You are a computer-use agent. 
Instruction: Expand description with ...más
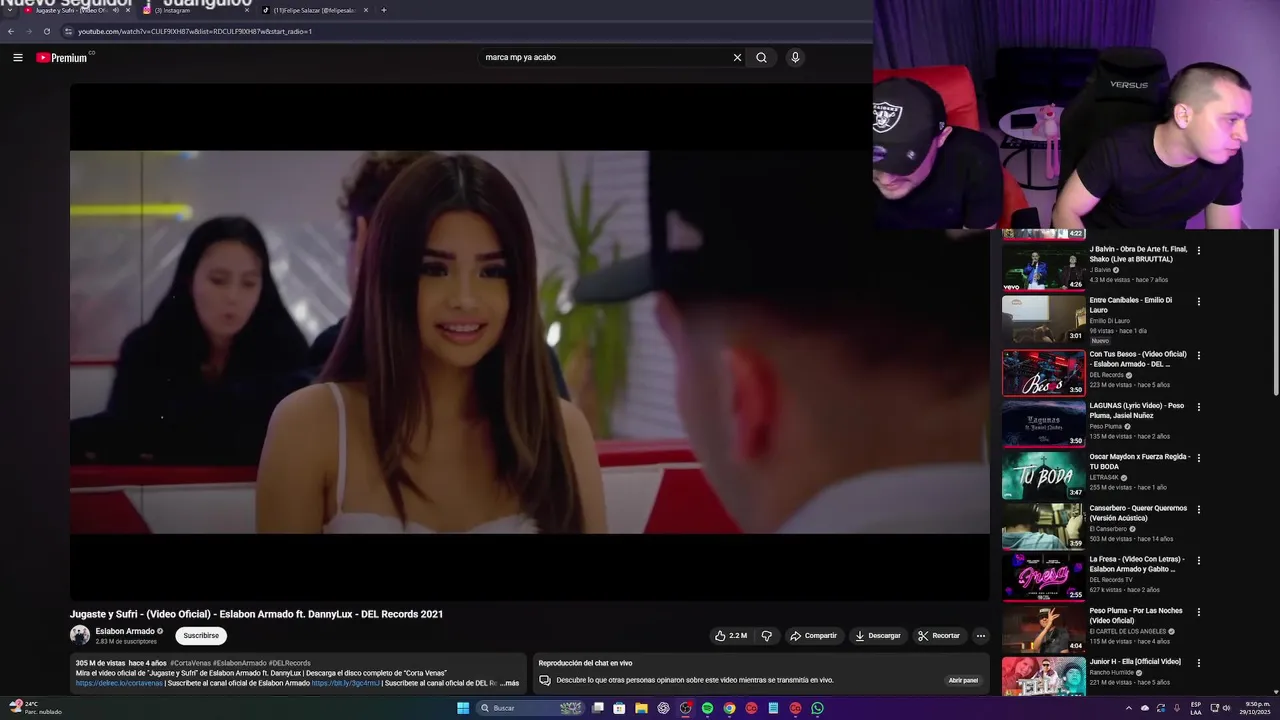(x=509, y=683)
